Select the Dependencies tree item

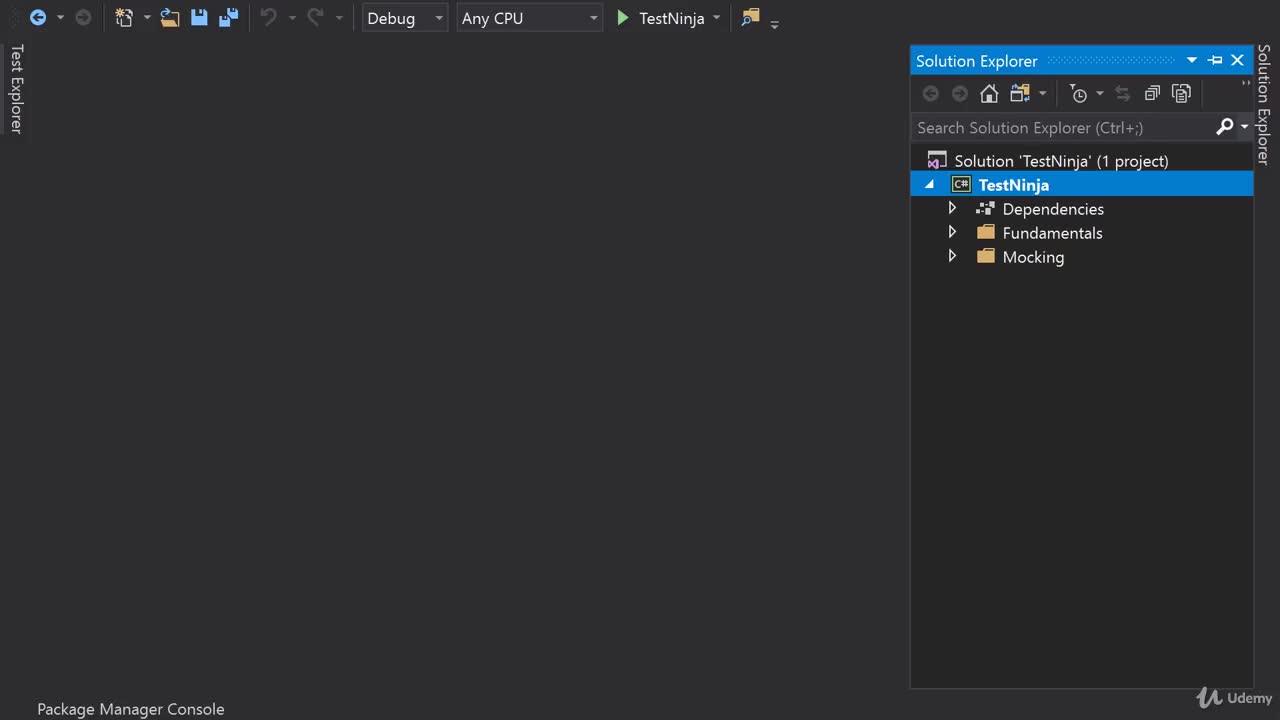1053,209
